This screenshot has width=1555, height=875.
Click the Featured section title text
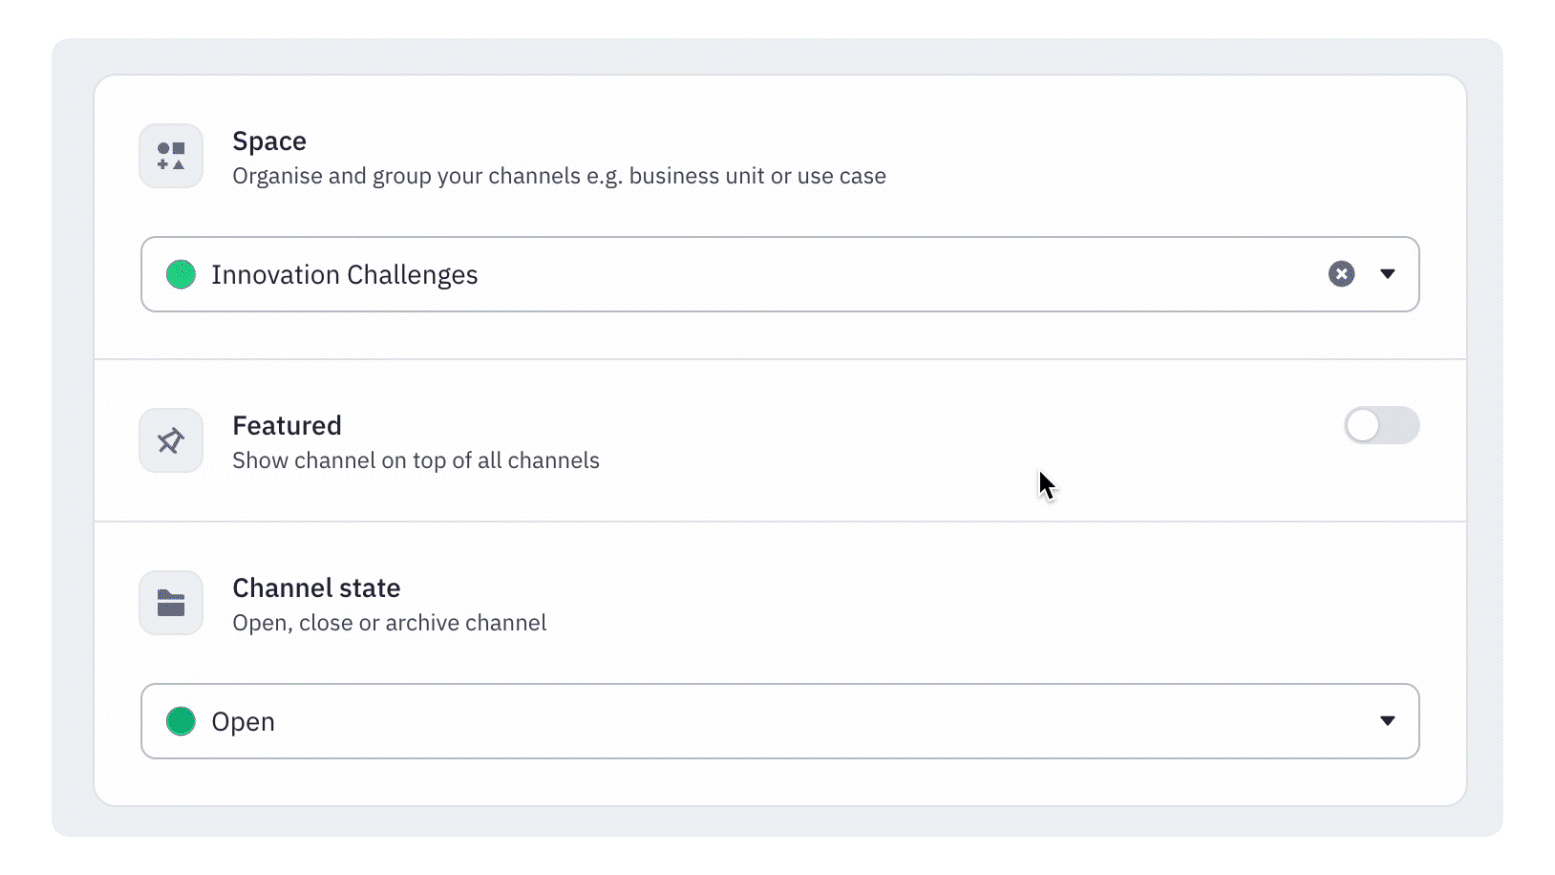pos(287,425)
